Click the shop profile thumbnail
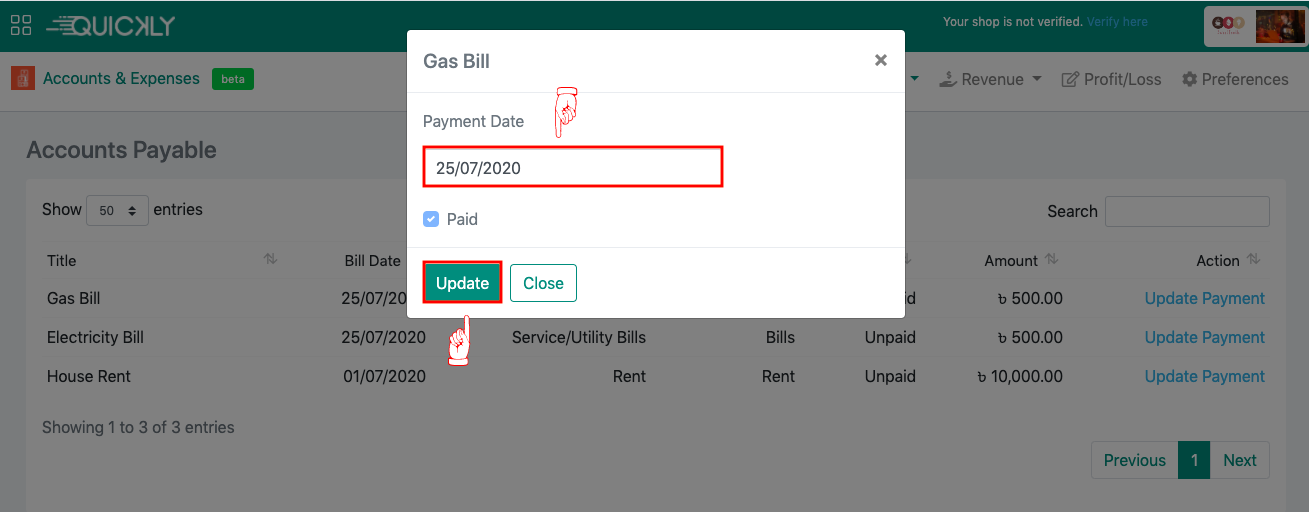The width and height of the screenshot is (1309, 512). (x=1254, y=26)
